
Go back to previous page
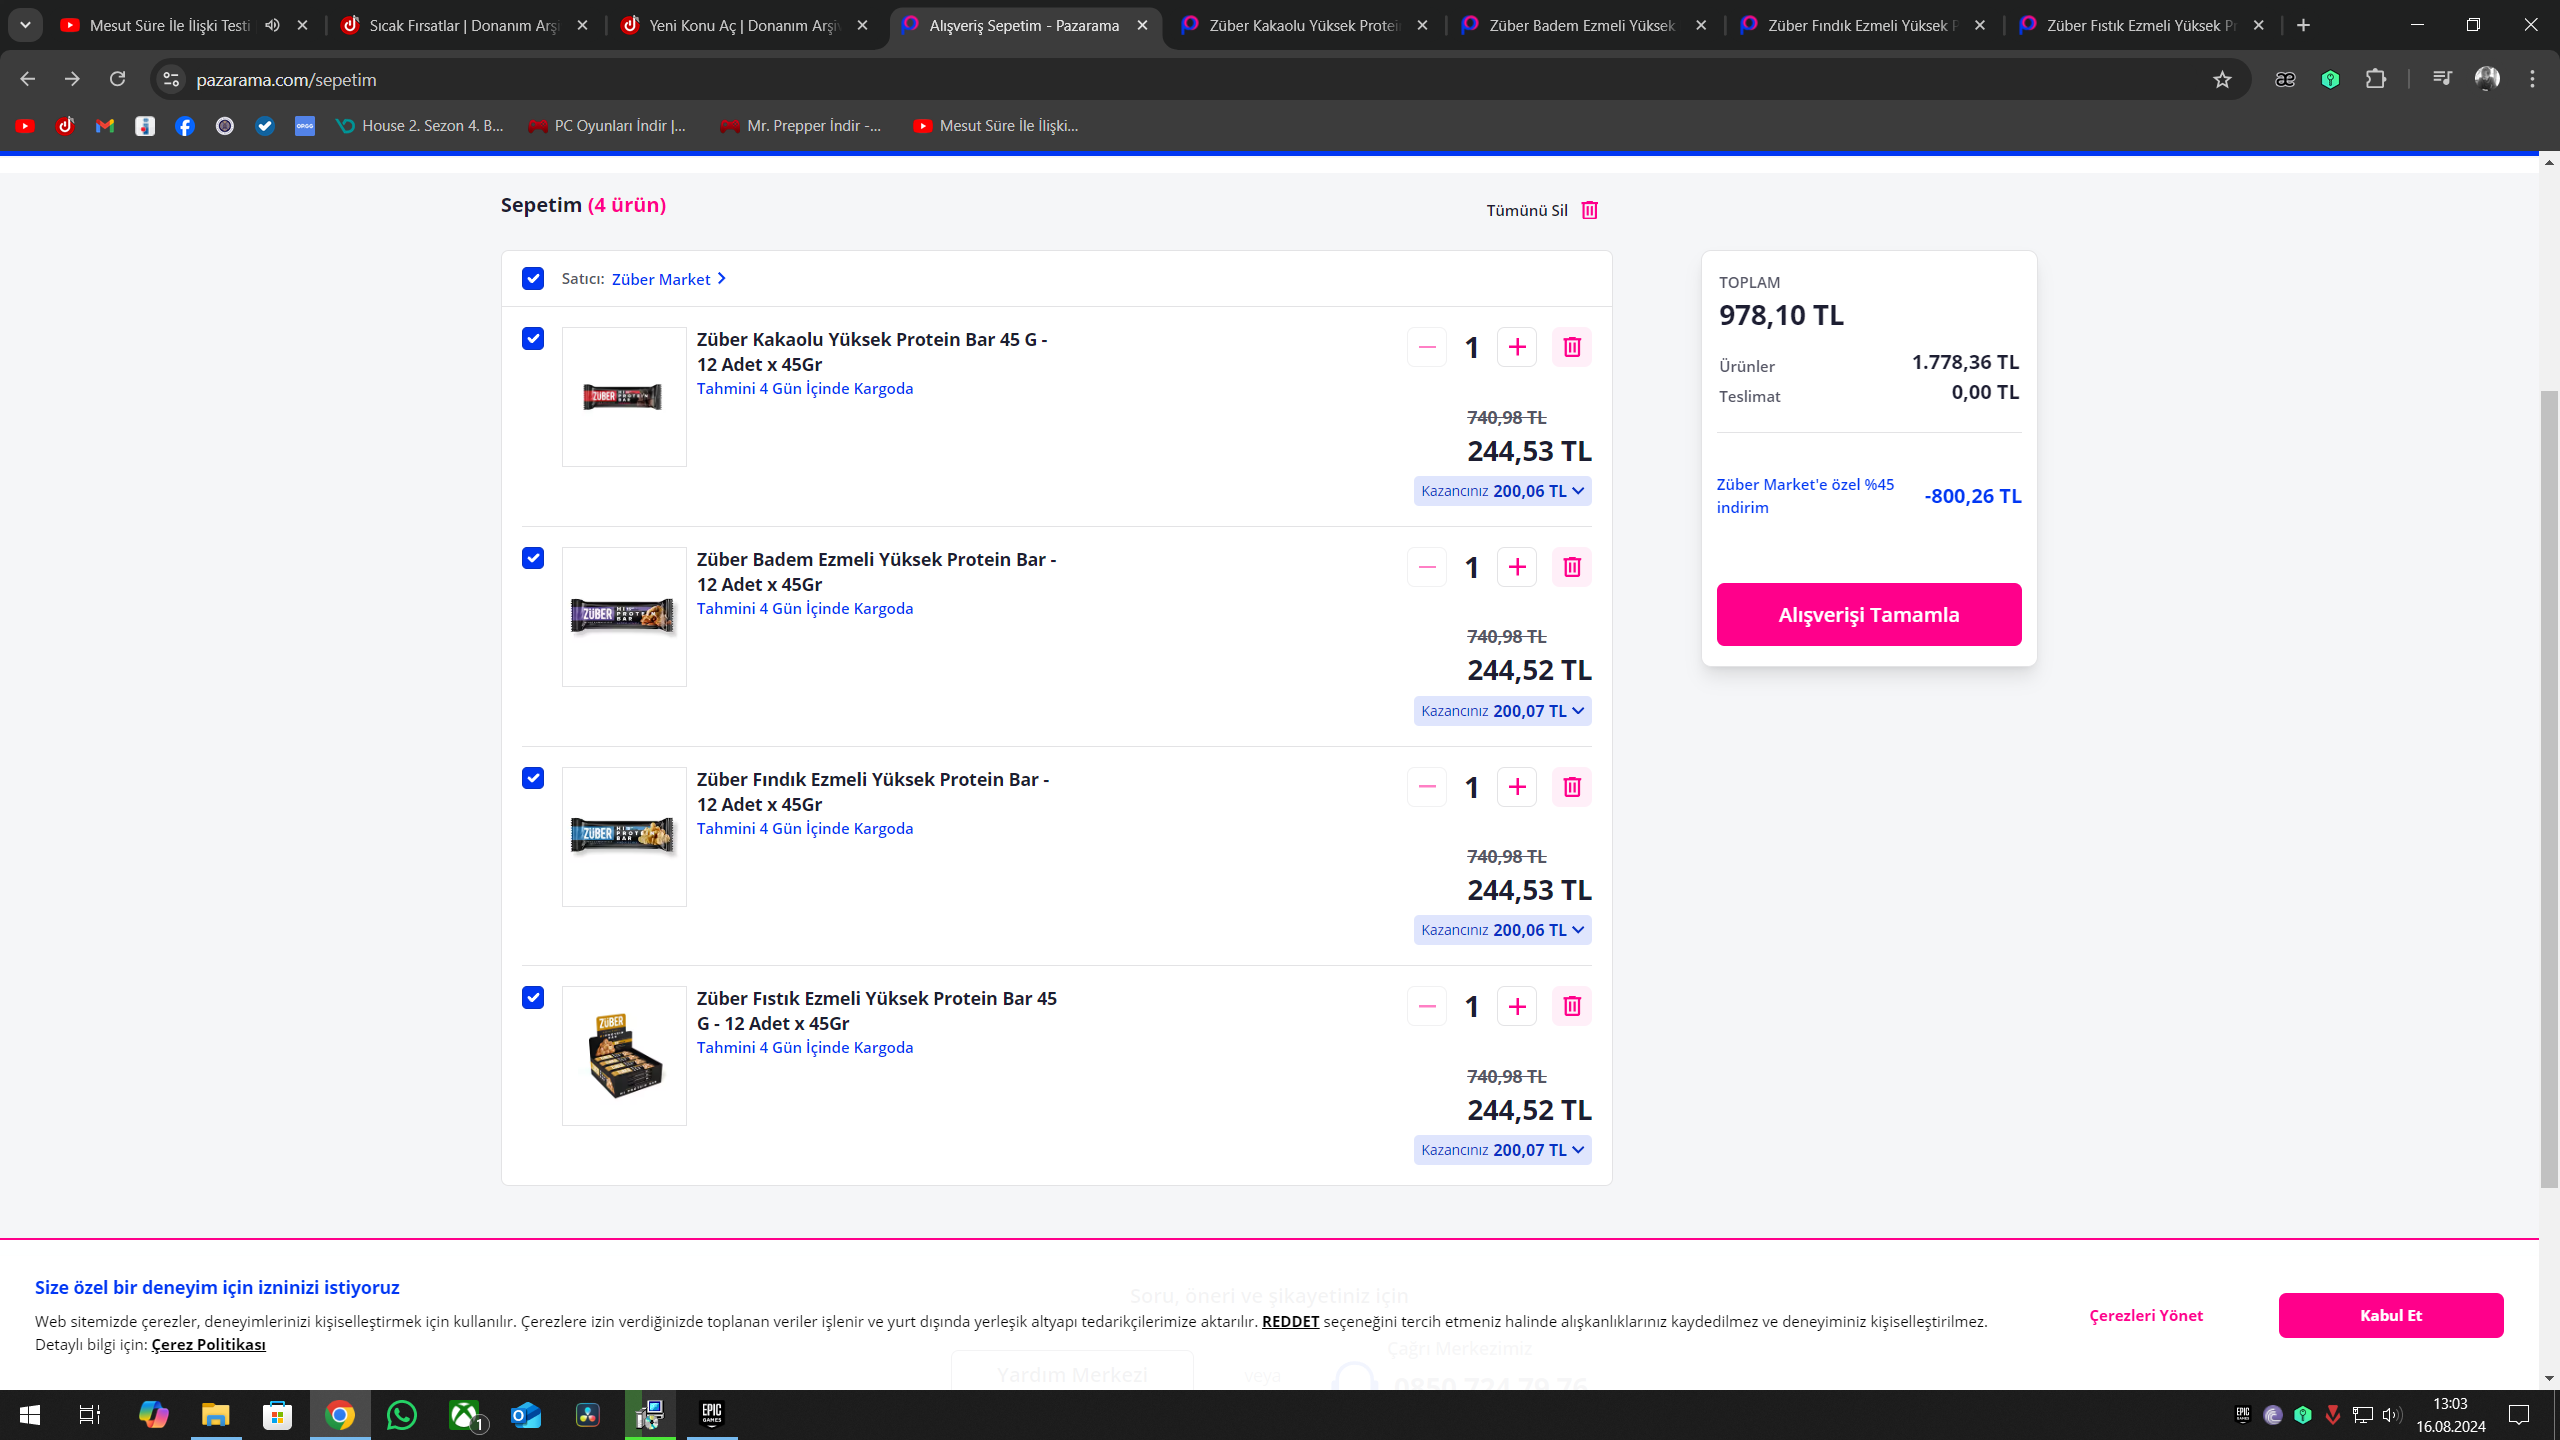pyautogui.click(x=27, y=79)
